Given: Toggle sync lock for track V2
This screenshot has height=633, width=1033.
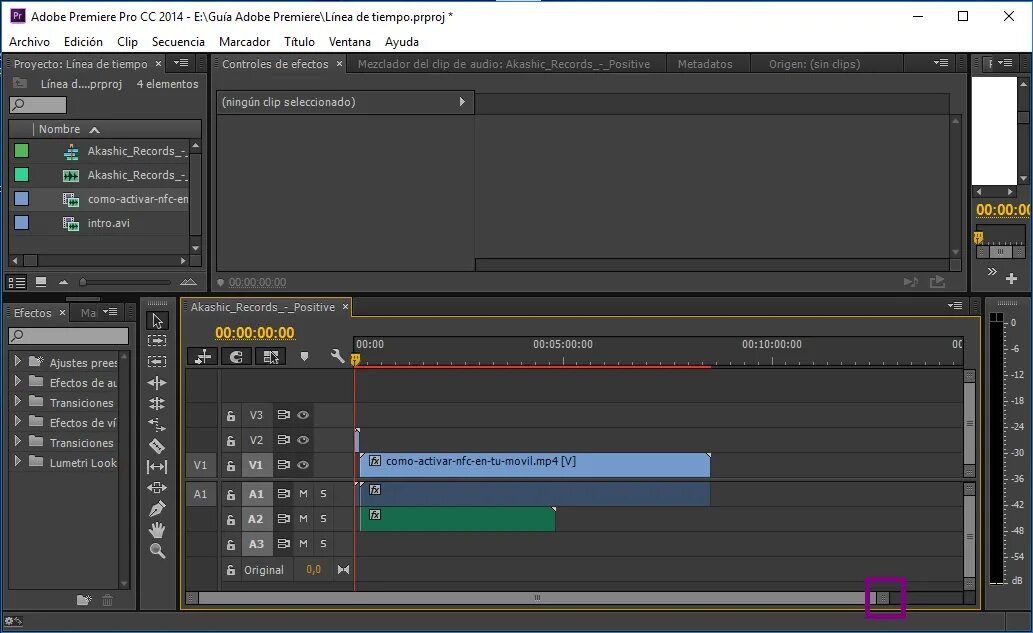Looking at the screenshot, I should (283, 440).
